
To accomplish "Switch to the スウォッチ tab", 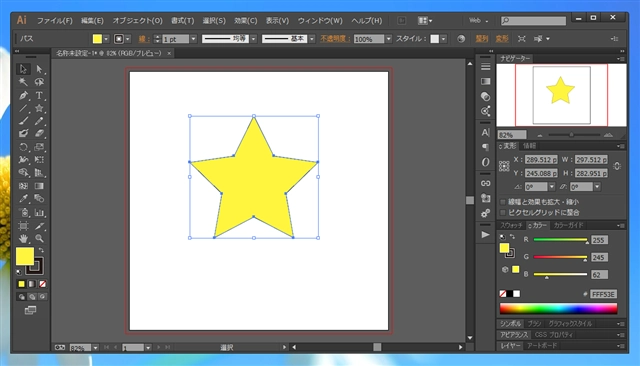I will click(x=511, y=225).
